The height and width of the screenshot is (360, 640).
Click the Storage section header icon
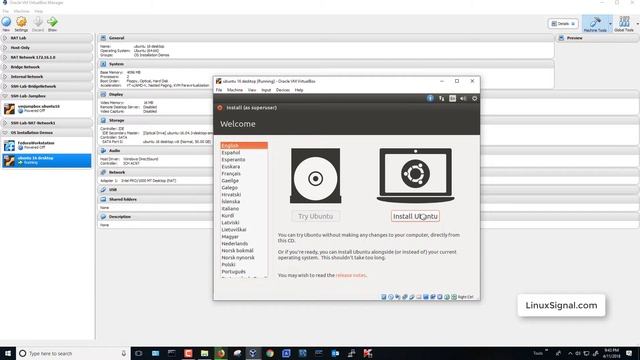(x=103, y=120)
